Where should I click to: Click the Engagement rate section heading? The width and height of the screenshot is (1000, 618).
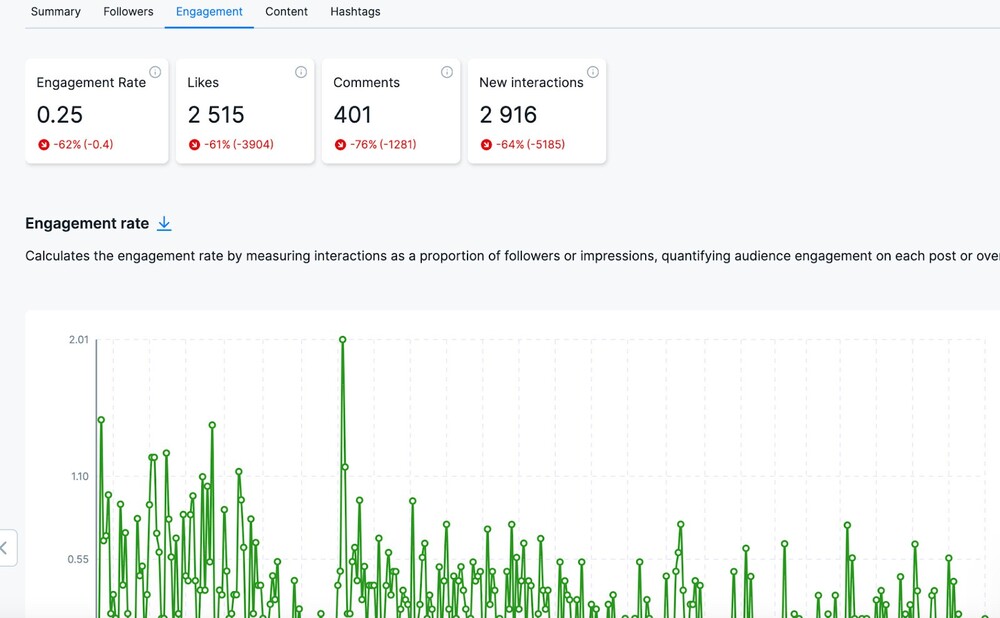(87, 223)
